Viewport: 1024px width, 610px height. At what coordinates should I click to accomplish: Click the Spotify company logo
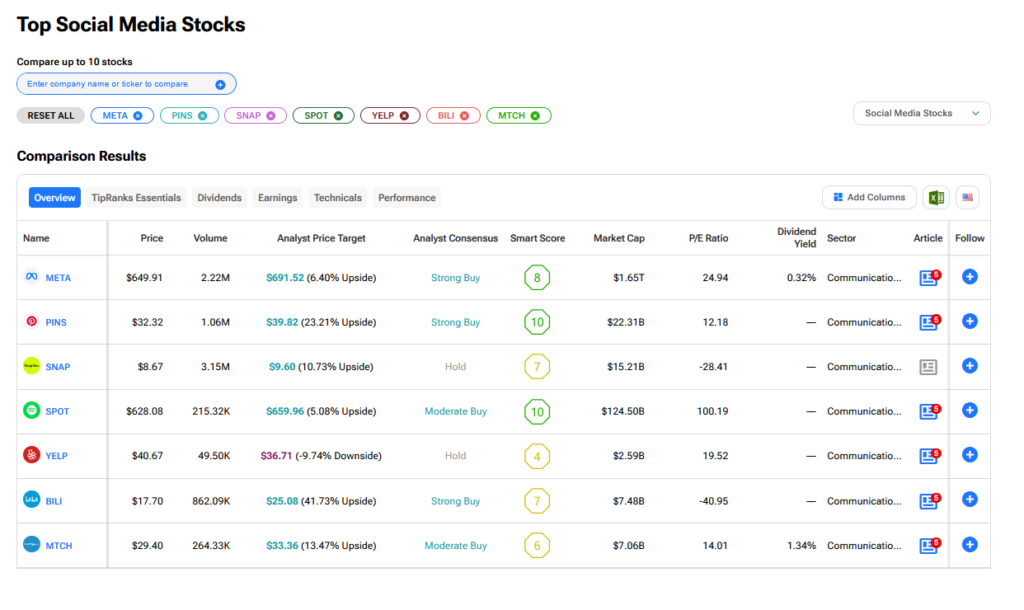[x=31, y=410]
